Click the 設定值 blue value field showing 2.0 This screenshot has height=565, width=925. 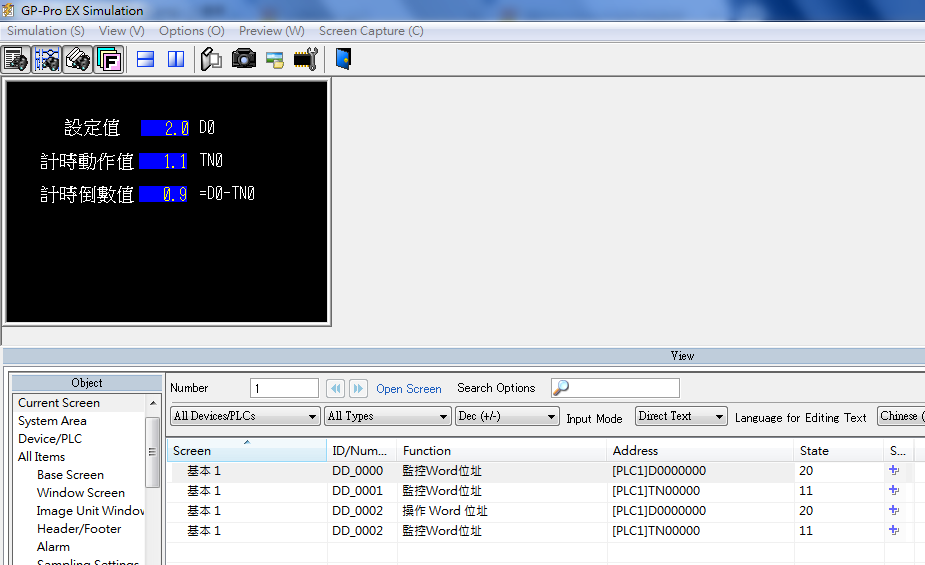(x=165, y=128)
